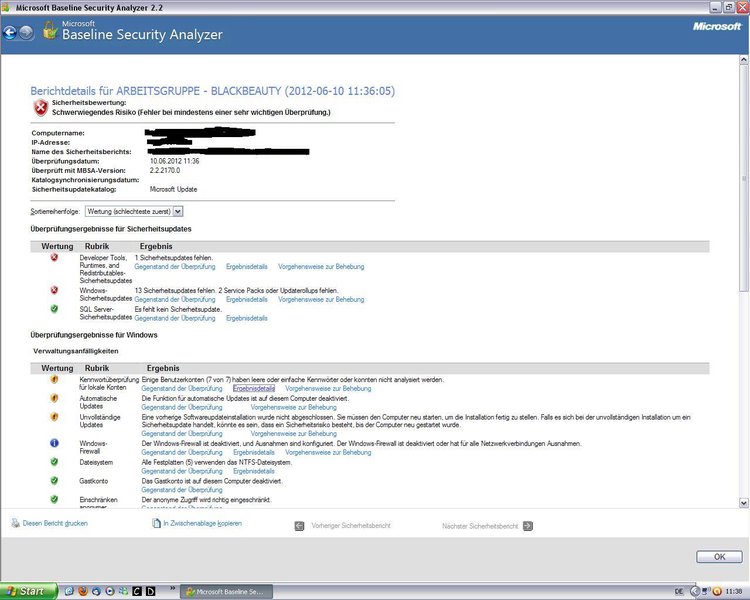Image resolution: width=750 pixels, height=600 pixels.
Task: Click Rubrik column header in Windows table
Action: coord(97,368)
